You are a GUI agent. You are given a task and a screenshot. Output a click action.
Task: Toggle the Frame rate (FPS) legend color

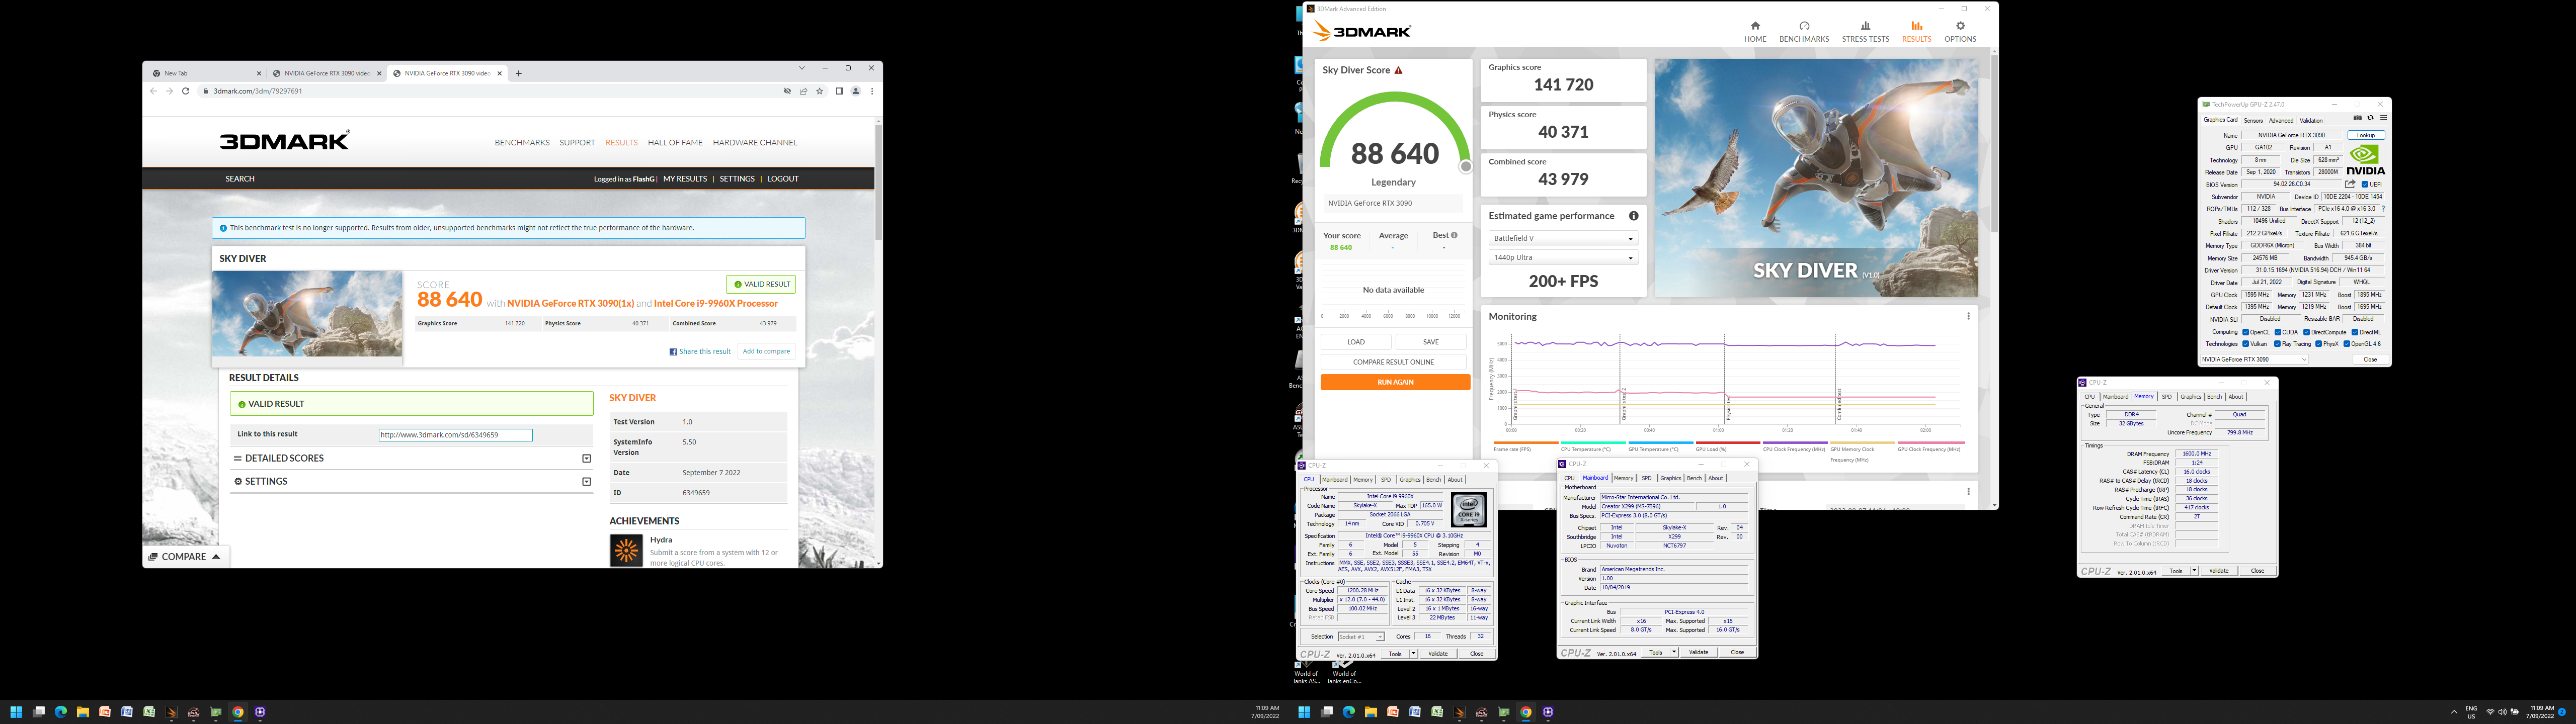click(1526, 442)
